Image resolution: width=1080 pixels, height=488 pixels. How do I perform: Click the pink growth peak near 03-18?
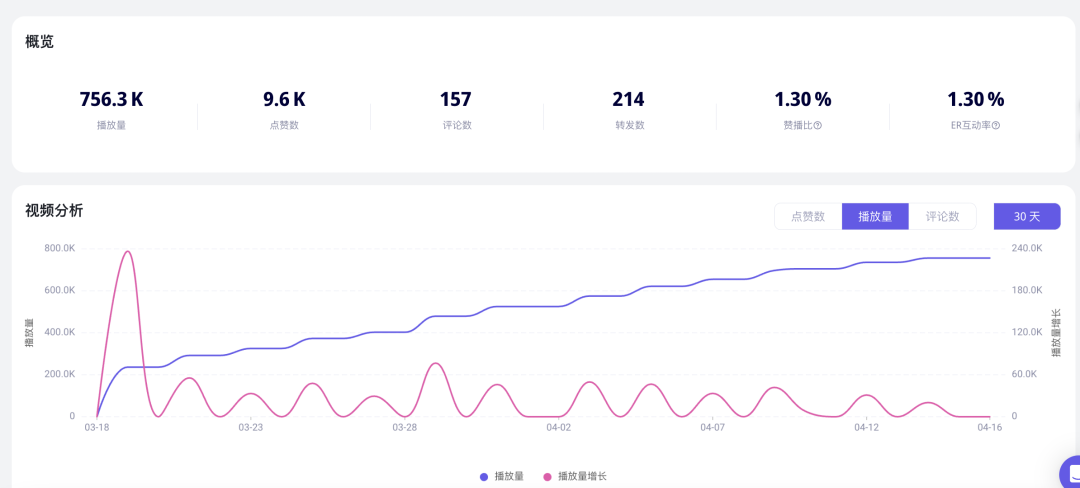(x=127, y=251)
